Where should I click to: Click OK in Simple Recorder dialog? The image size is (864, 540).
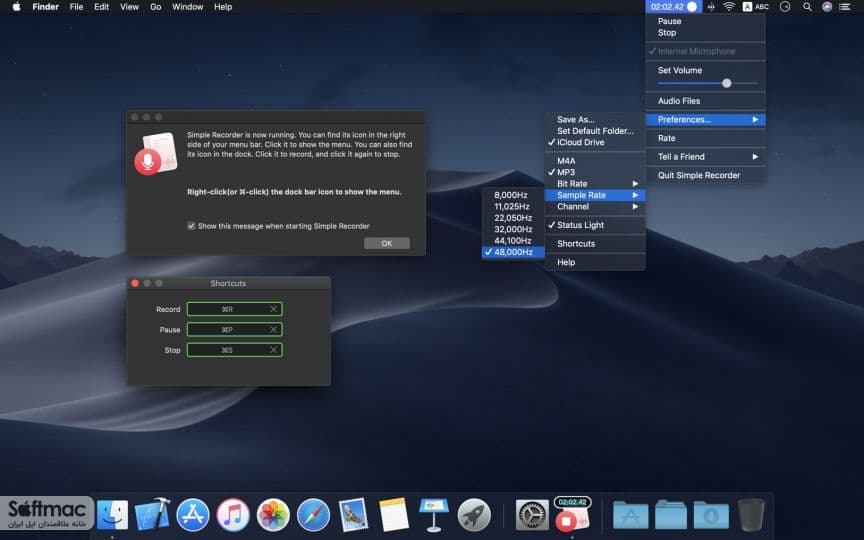[387, 243]
